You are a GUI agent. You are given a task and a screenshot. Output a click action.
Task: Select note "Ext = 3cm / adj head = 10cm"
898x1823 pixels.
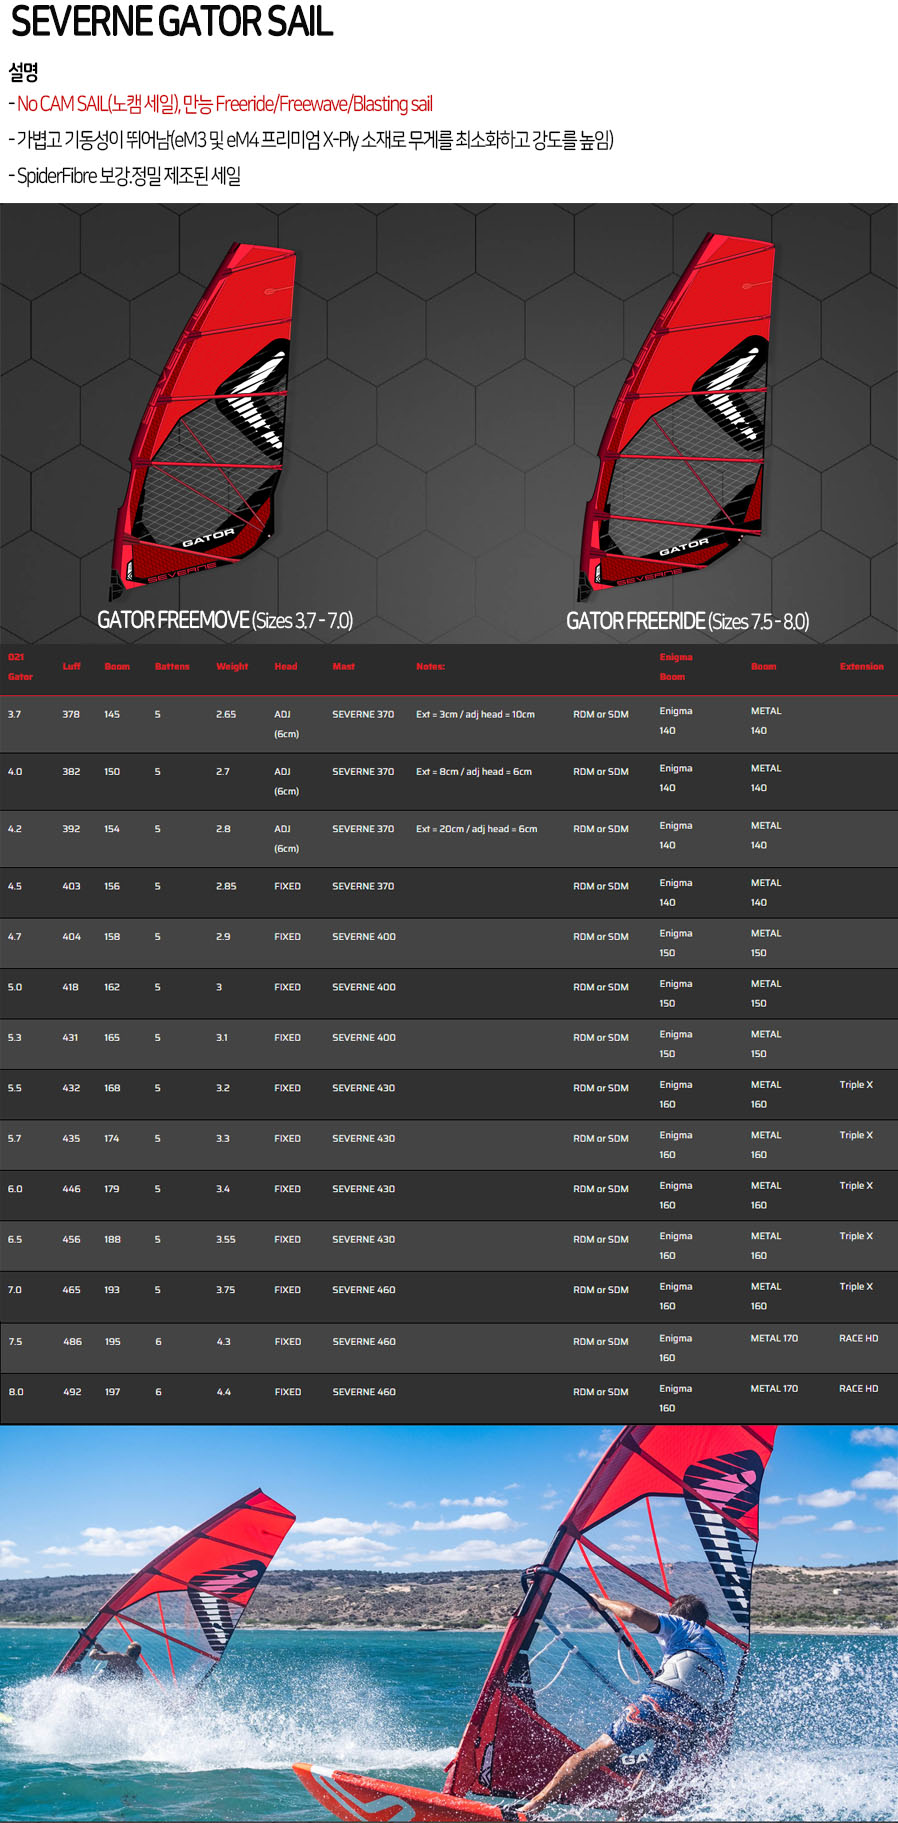tap(475, 714)
